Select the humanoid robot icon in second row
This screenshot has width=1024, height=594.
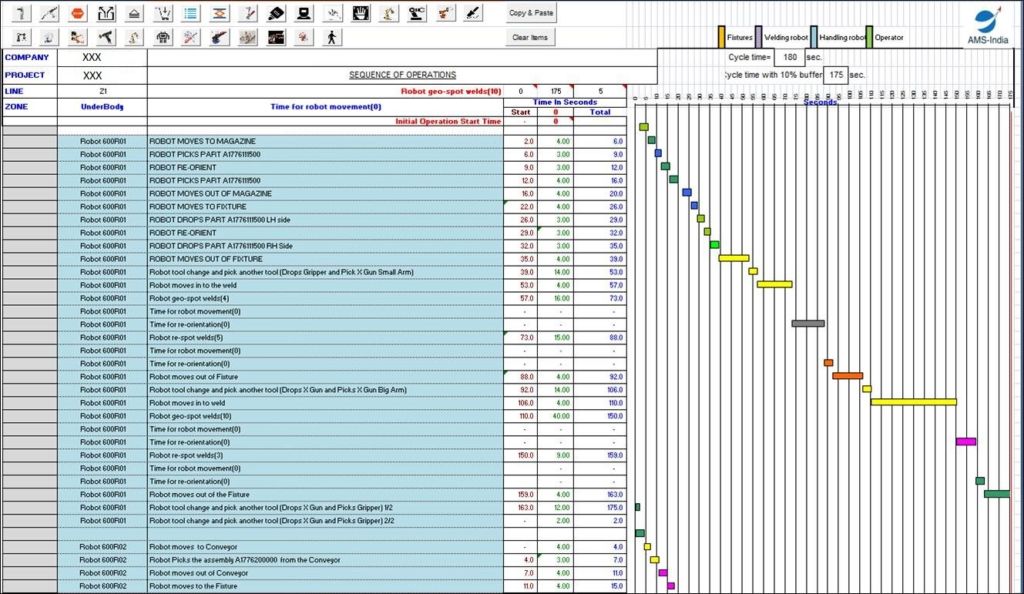[161, 37]
